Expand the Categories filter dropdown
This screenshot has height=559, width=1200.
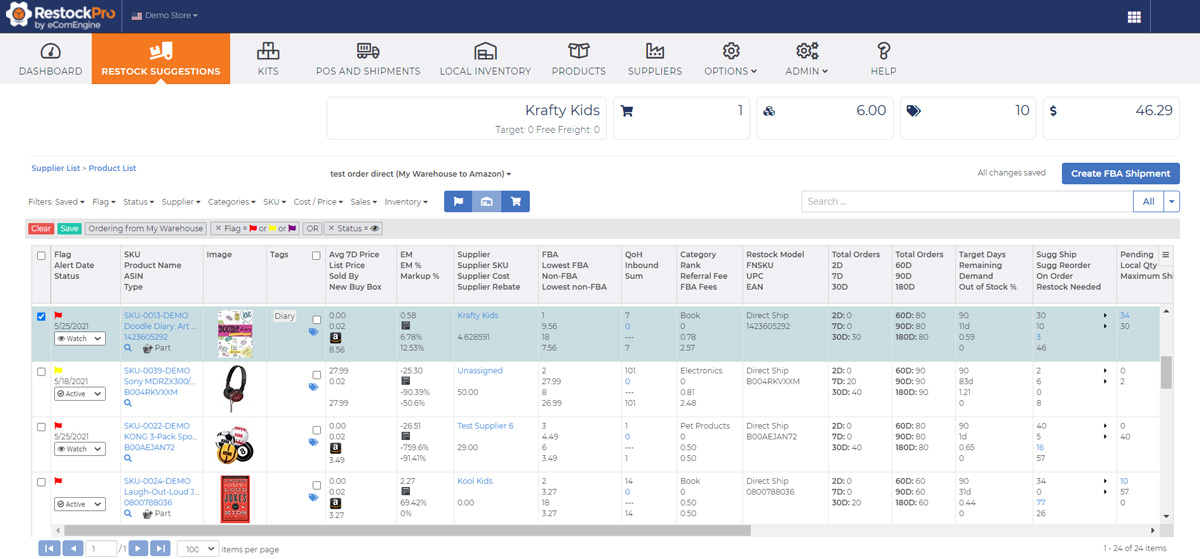[231, 202]
